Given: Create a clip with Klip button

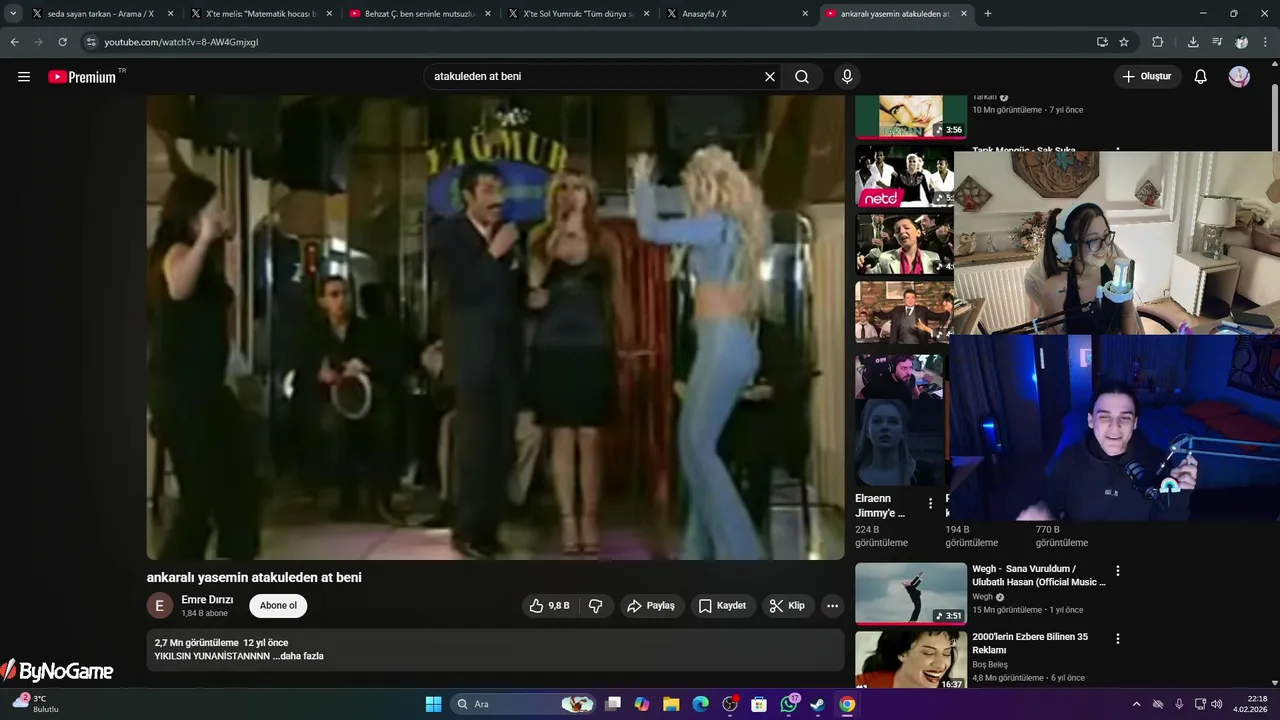Looking at the screenshot, I should tap(787, 606).
